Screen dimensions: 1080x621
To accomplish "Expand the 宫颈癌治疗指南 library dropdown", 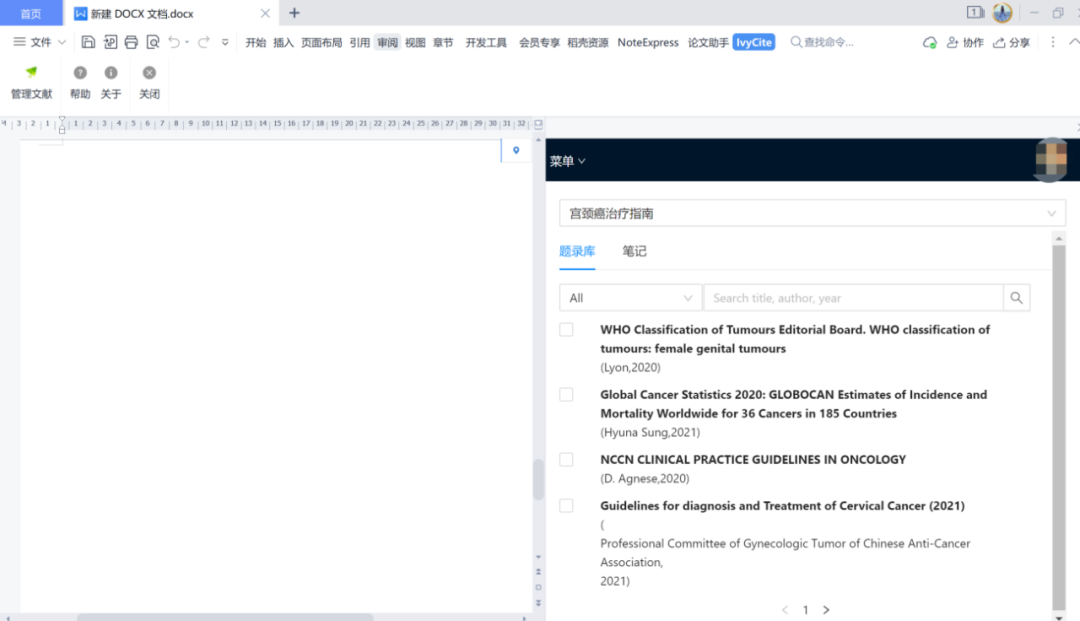I will 812,213.
